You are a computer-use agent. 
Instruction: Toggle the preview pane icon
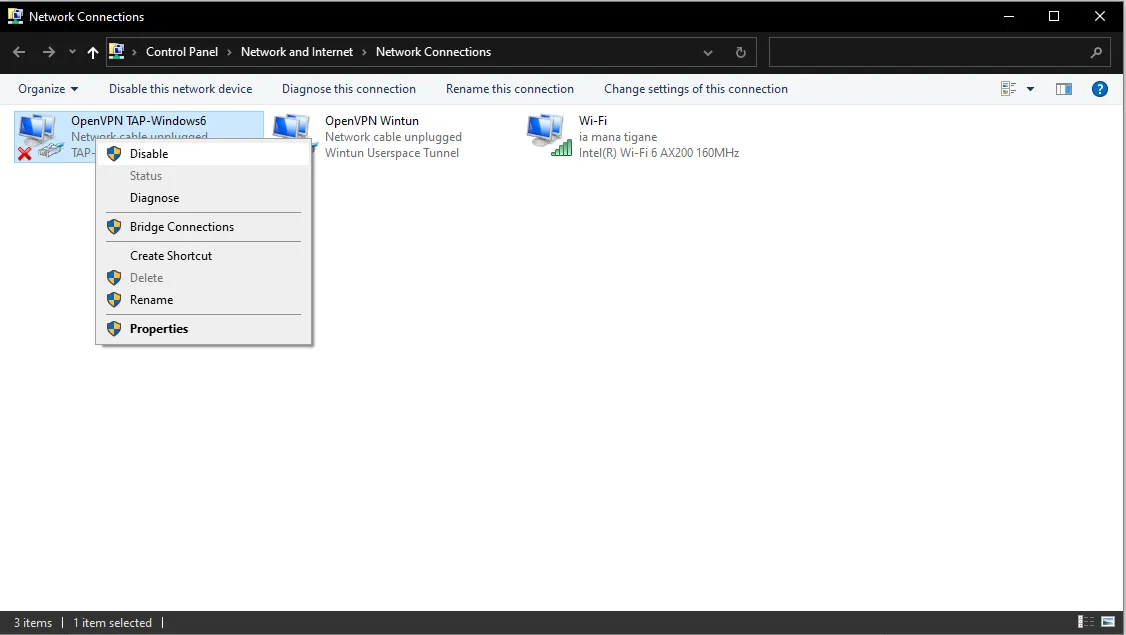pos(1064,89)
